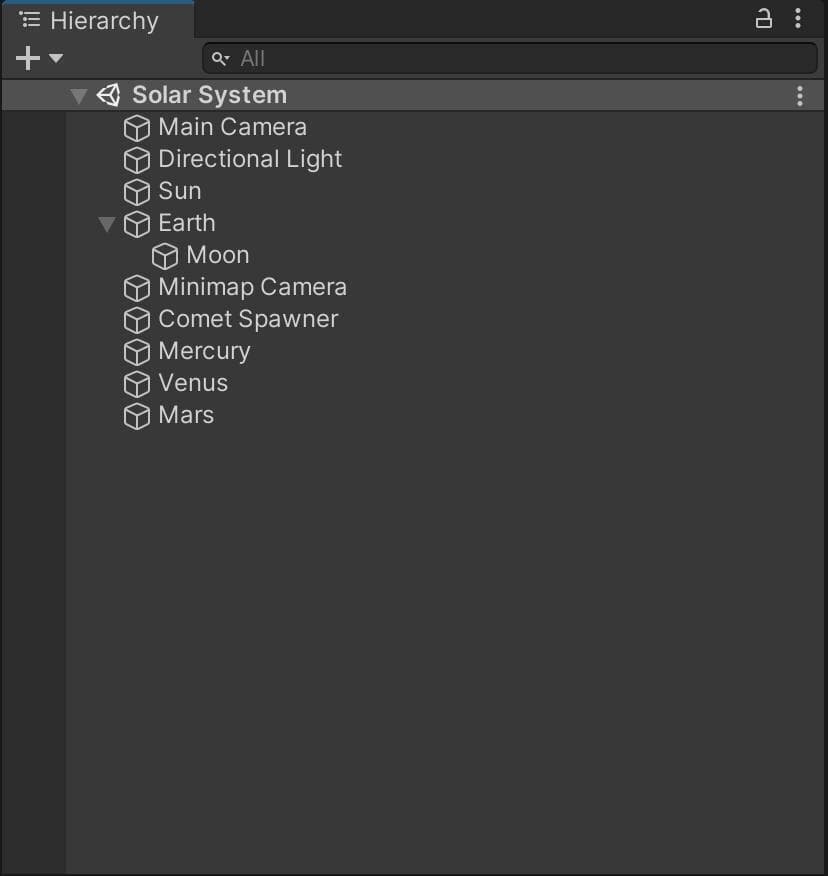The width and height of the screenshot is (828, 876).
Task: Click the search type magnifier dropdown
Action: [x=221, y=59]
